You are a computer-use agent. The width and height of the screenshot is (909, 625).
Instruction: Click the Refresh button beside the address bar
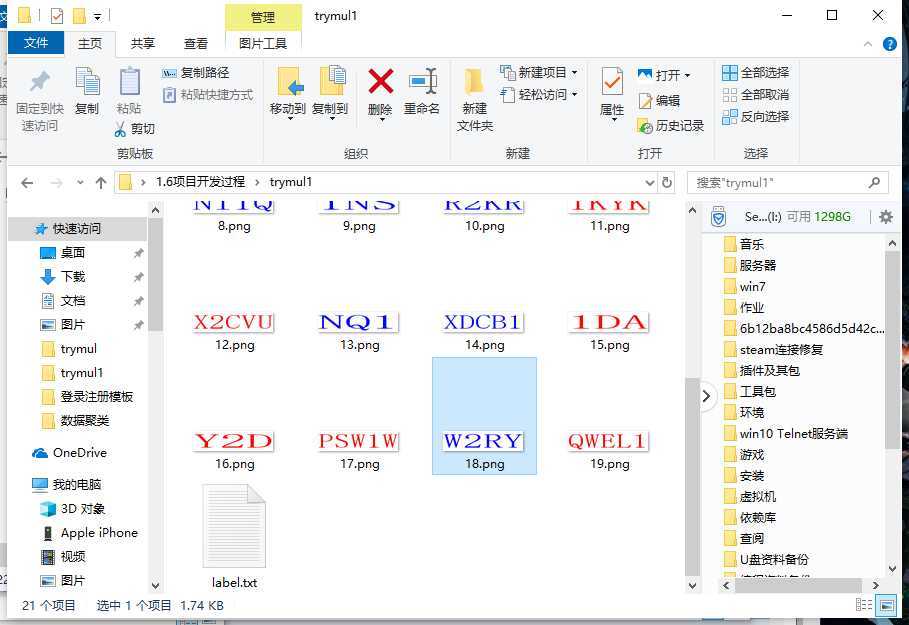tap(667, 183)
